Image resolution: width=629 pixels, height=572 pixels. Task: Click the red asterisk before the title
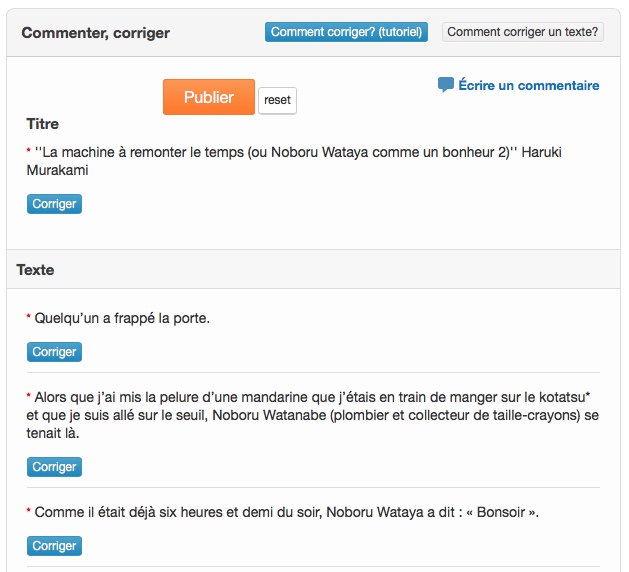[29, 151]
